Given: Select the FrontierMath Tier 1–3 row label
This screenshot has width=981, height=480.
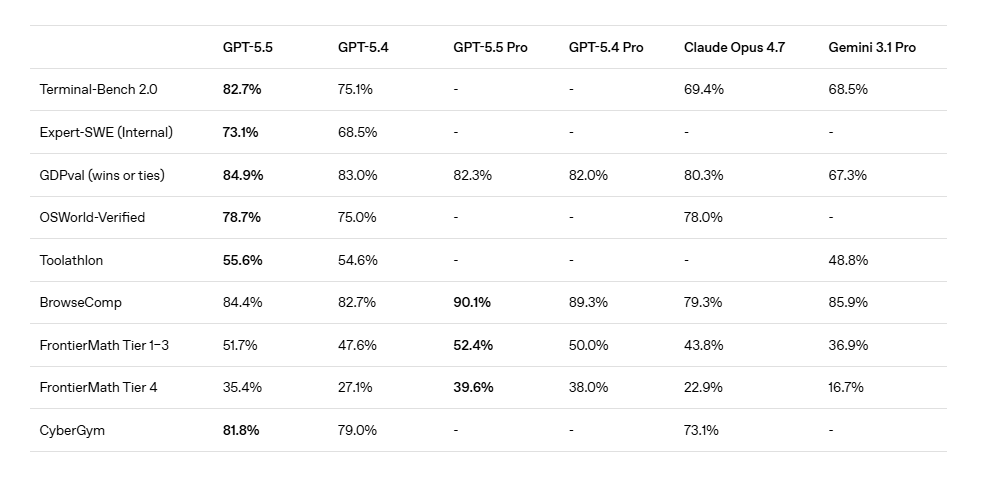Looking at the screenshot, I should [104, 345].
